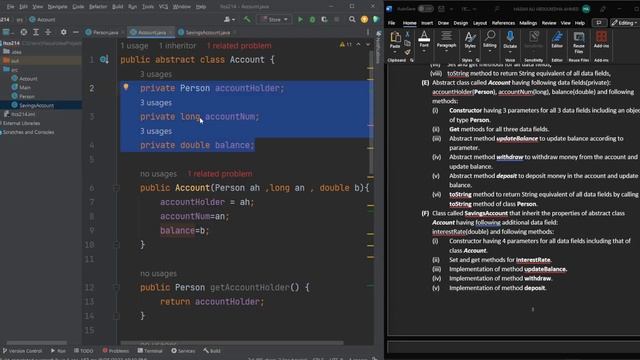Screen dimensions: 640x360
Task: Click Copy icon in Word clipboard group
Action: (x=407, y=43)
